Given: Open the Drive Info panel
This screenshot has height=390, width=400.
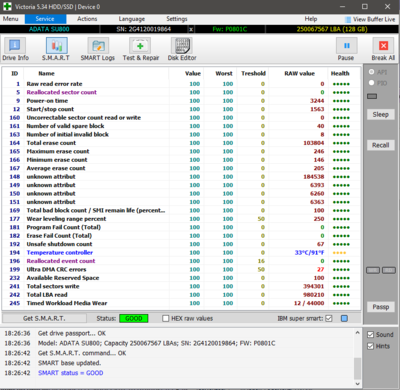Looking at the screenshot, I should click(x=15, y=49).
